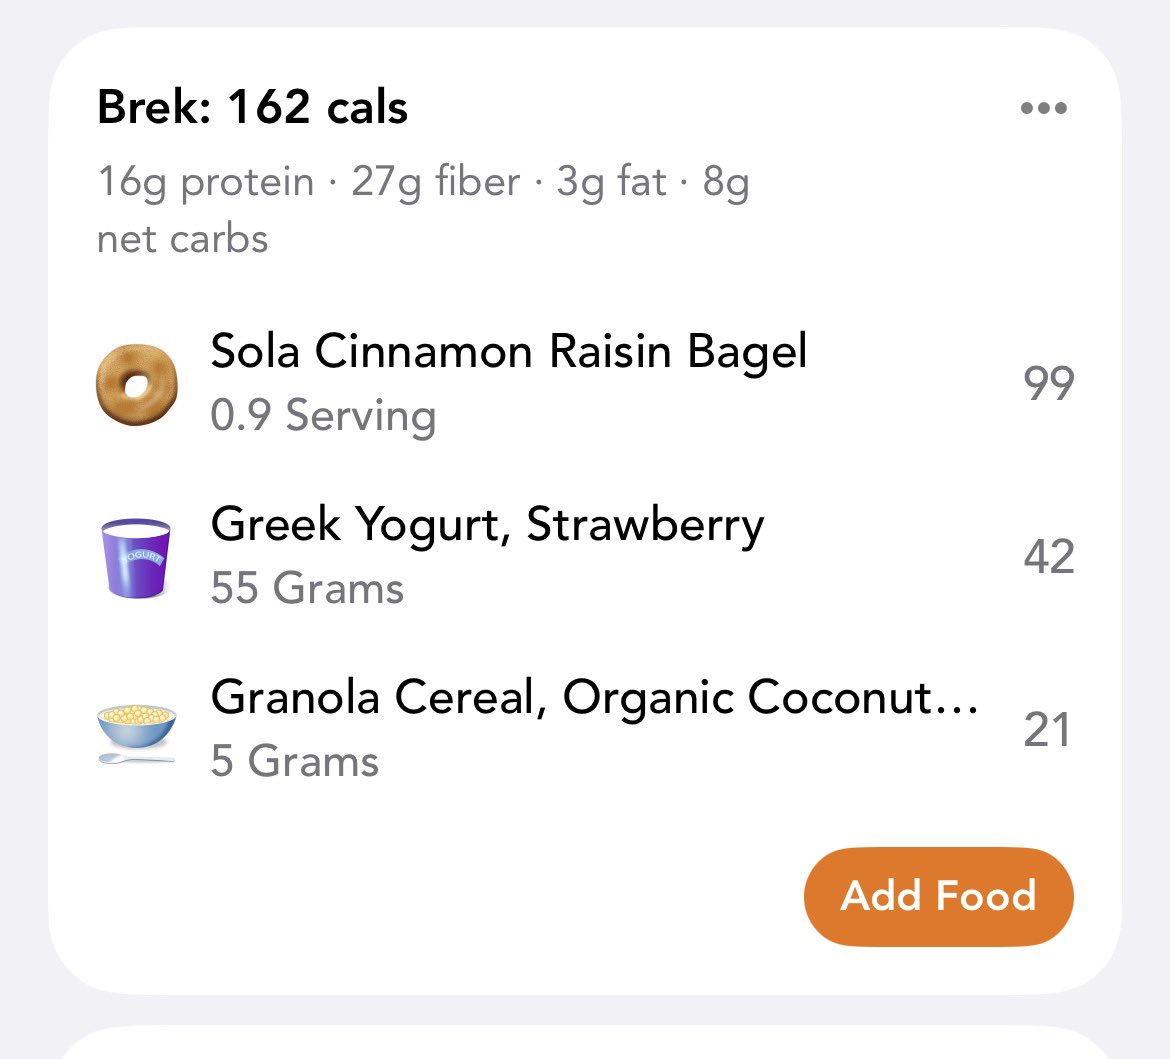Image resolution: width=1170 pixels, height=1059 pixels.
Task: Tap the Brek: 162 cals header
Action: point(252,107)
